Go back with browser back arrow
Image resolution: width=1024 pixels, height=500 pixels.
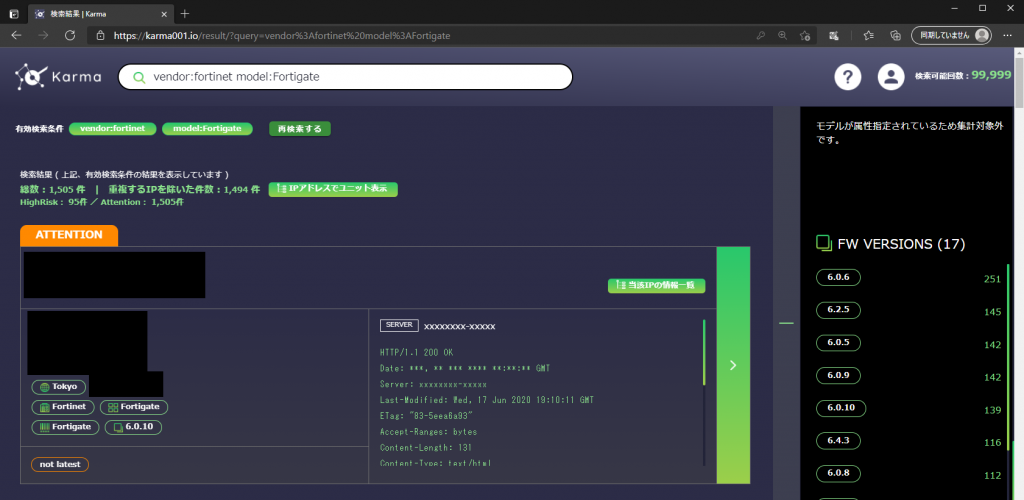[x=16, y=35]
